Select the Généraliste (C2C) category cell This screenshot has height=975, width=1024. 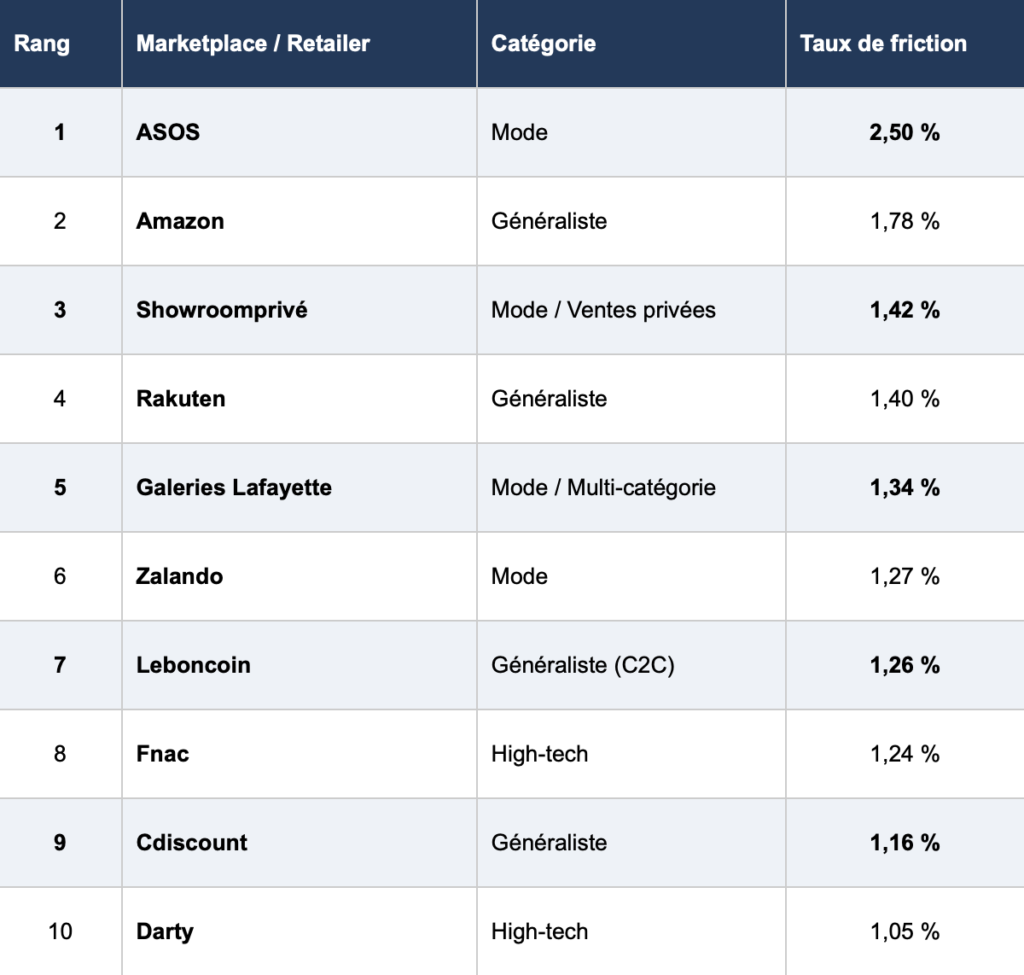(583, 665)
